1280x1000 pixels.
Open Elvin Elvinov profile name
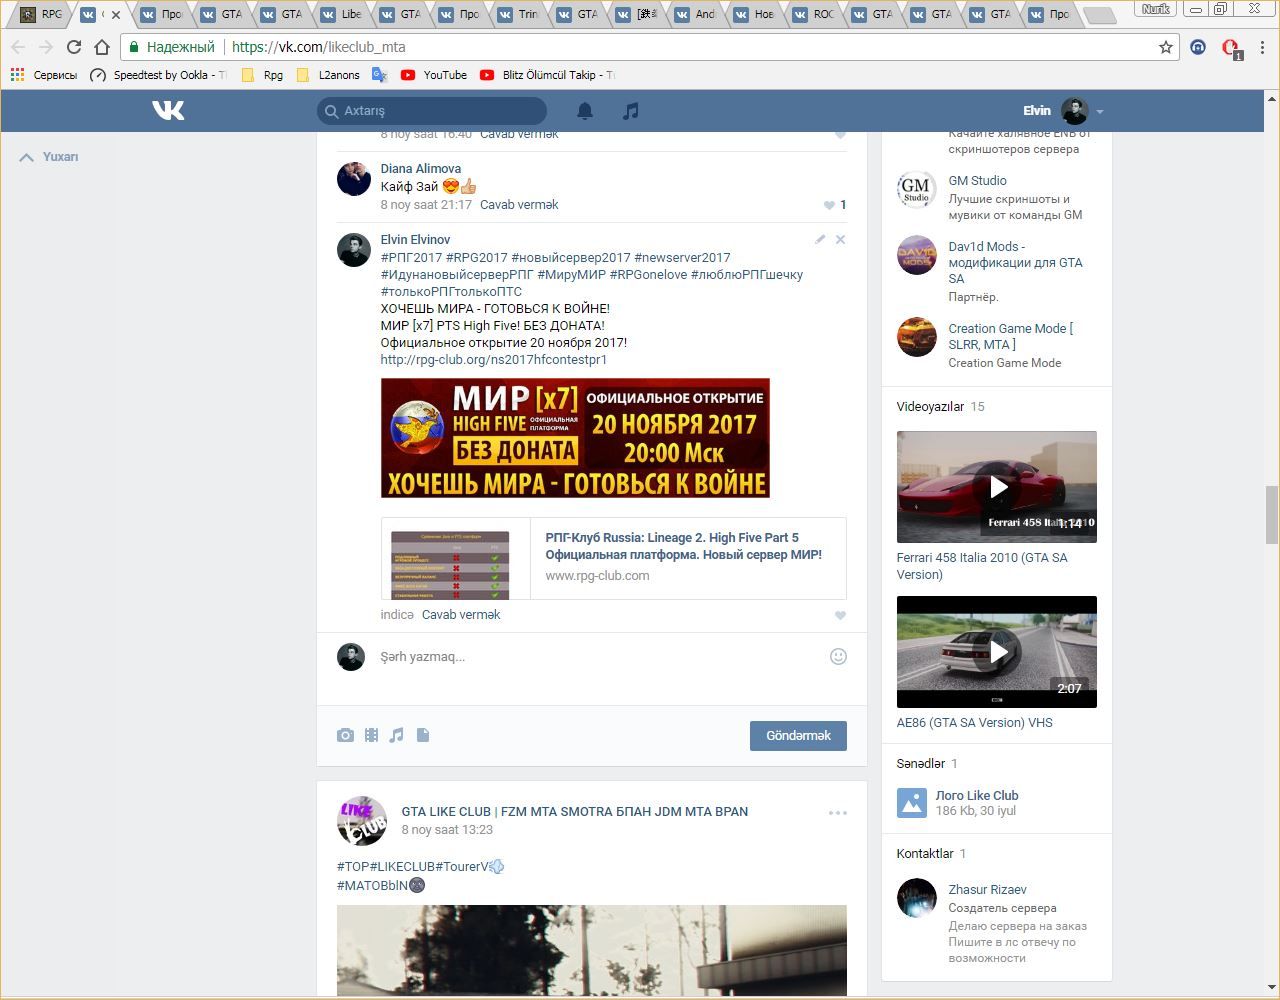point(415,239)
